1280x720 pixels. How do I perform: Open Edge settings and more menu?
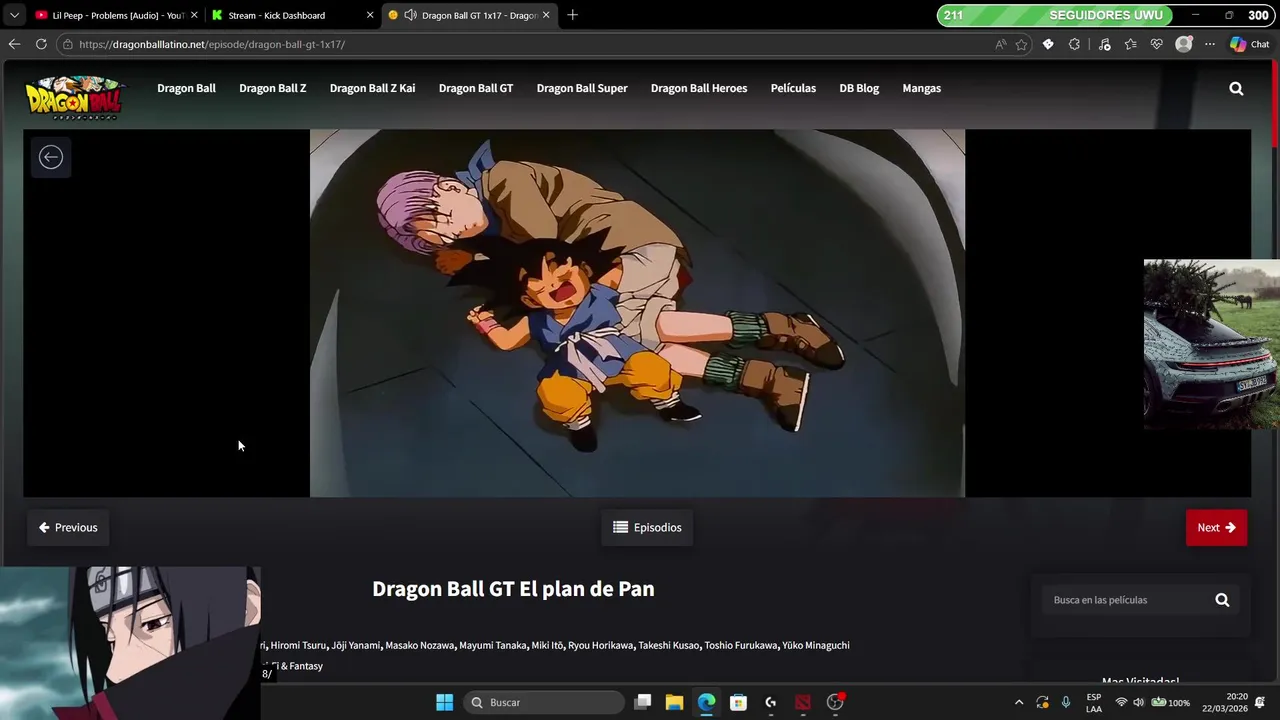(x=1210, y=44)
